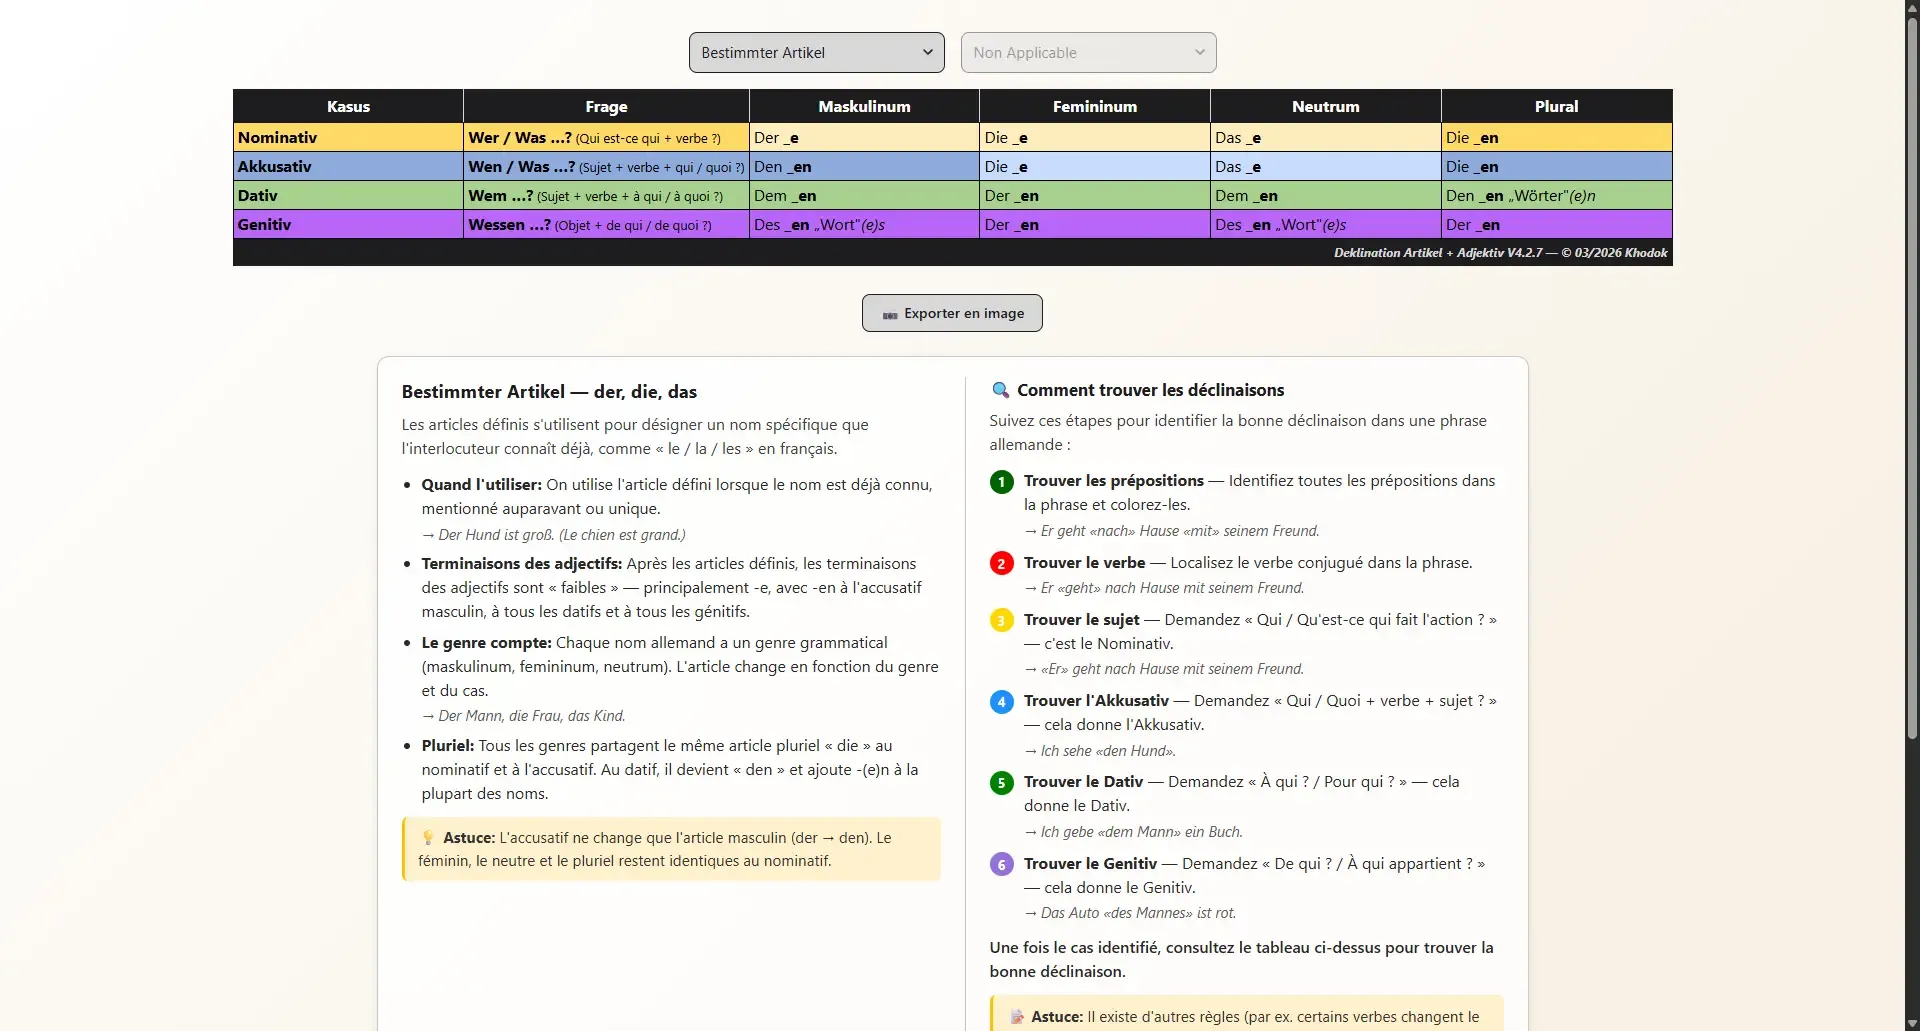This screenshot has width=1920, height=1031.
Task: Select the Kasus column header
Action: [348, 106]
